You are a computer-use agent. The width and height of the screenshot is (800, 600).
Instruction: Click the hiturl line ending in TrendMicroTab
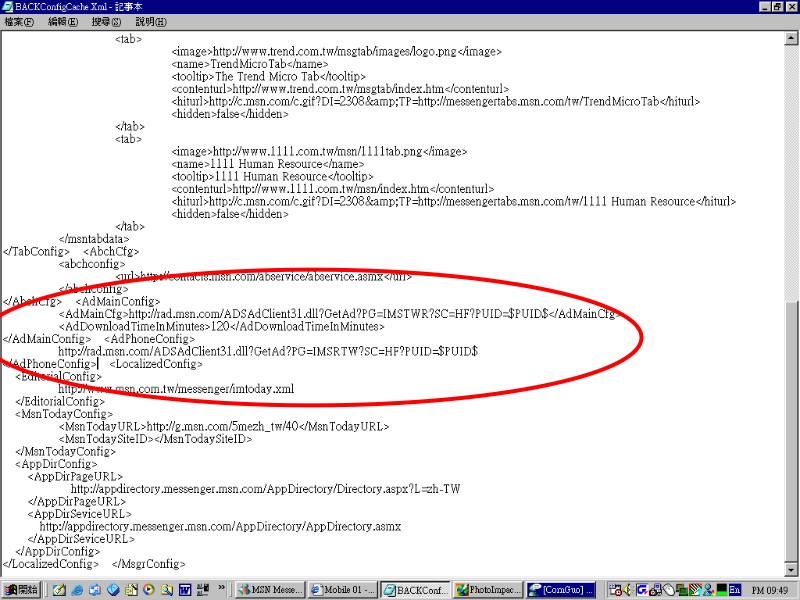436,102
